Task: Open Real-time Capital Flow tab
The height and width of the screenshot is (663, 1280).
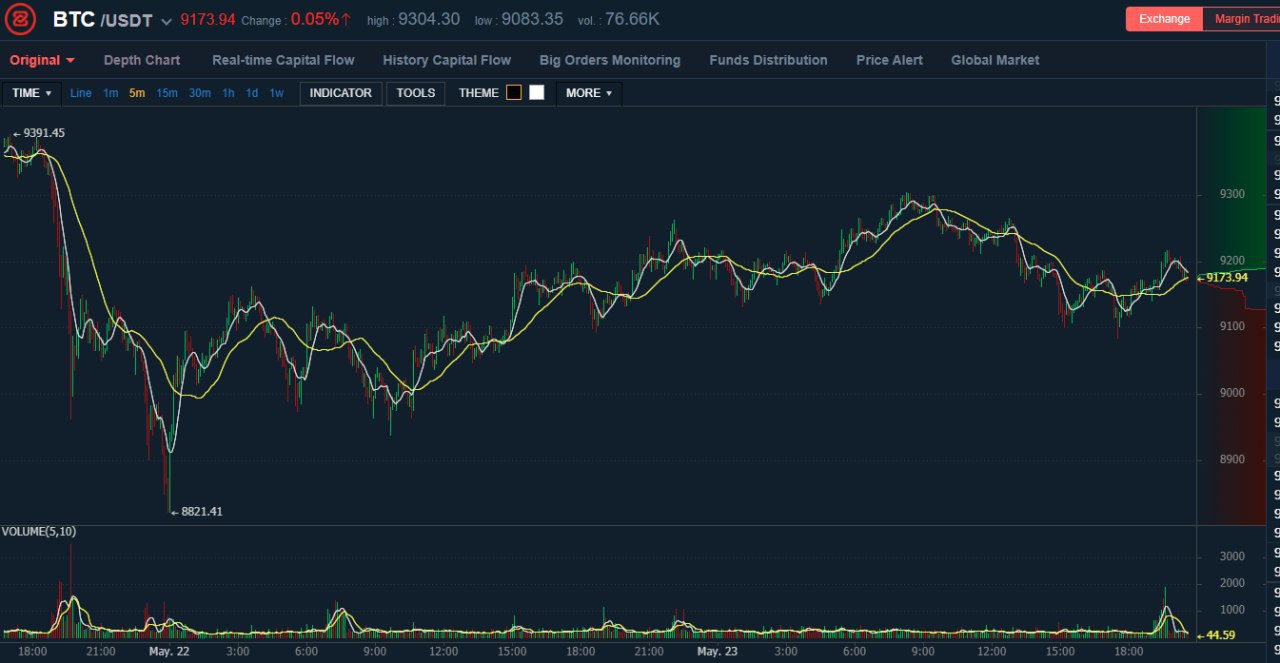Action: [x=283, y=60]
